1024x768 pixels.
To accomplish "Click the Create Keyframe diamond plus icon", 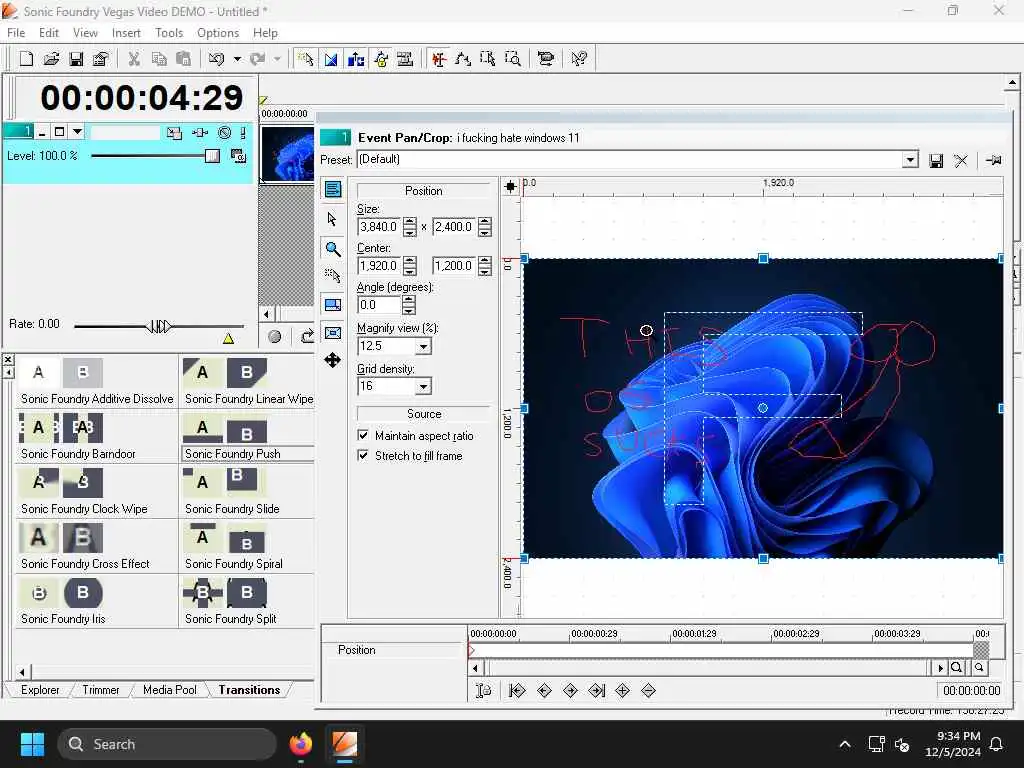I will pos(622,690).
